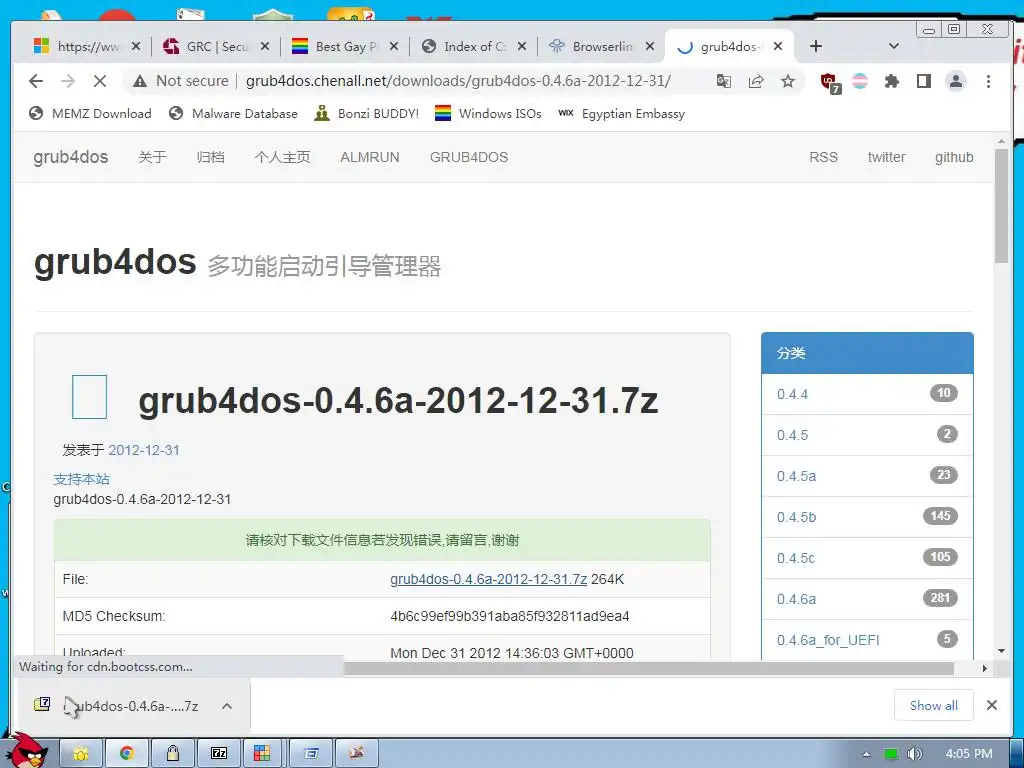Open Bonzi BUDDY! bookmark
Viewport: 1024px width, 768px height.
coord(366,114)
